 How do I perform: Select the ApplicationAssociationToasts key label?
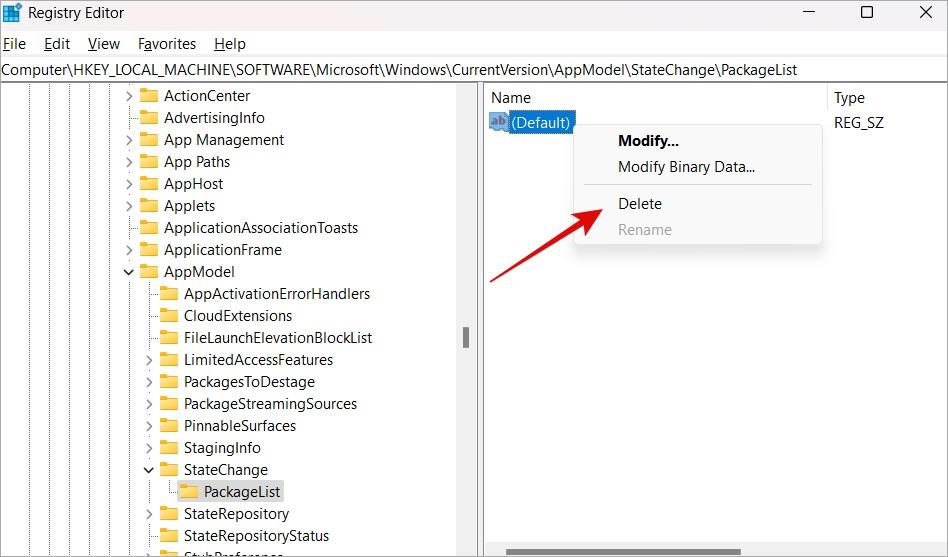[x=261, y=228]
